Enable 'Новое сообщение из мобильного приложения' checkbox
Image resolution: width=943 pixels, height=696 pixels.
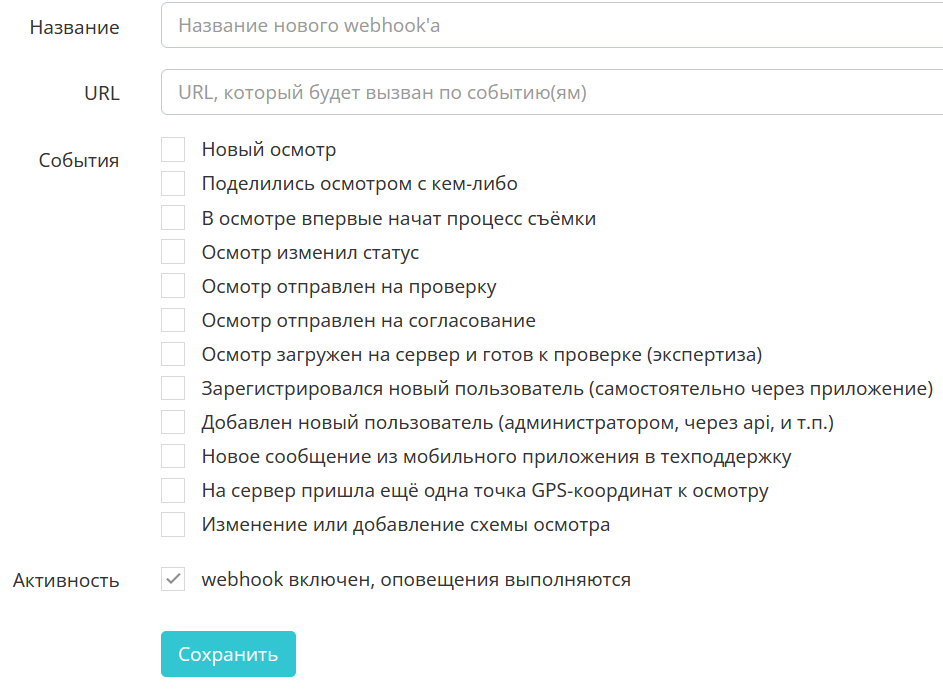click(173, 456)
